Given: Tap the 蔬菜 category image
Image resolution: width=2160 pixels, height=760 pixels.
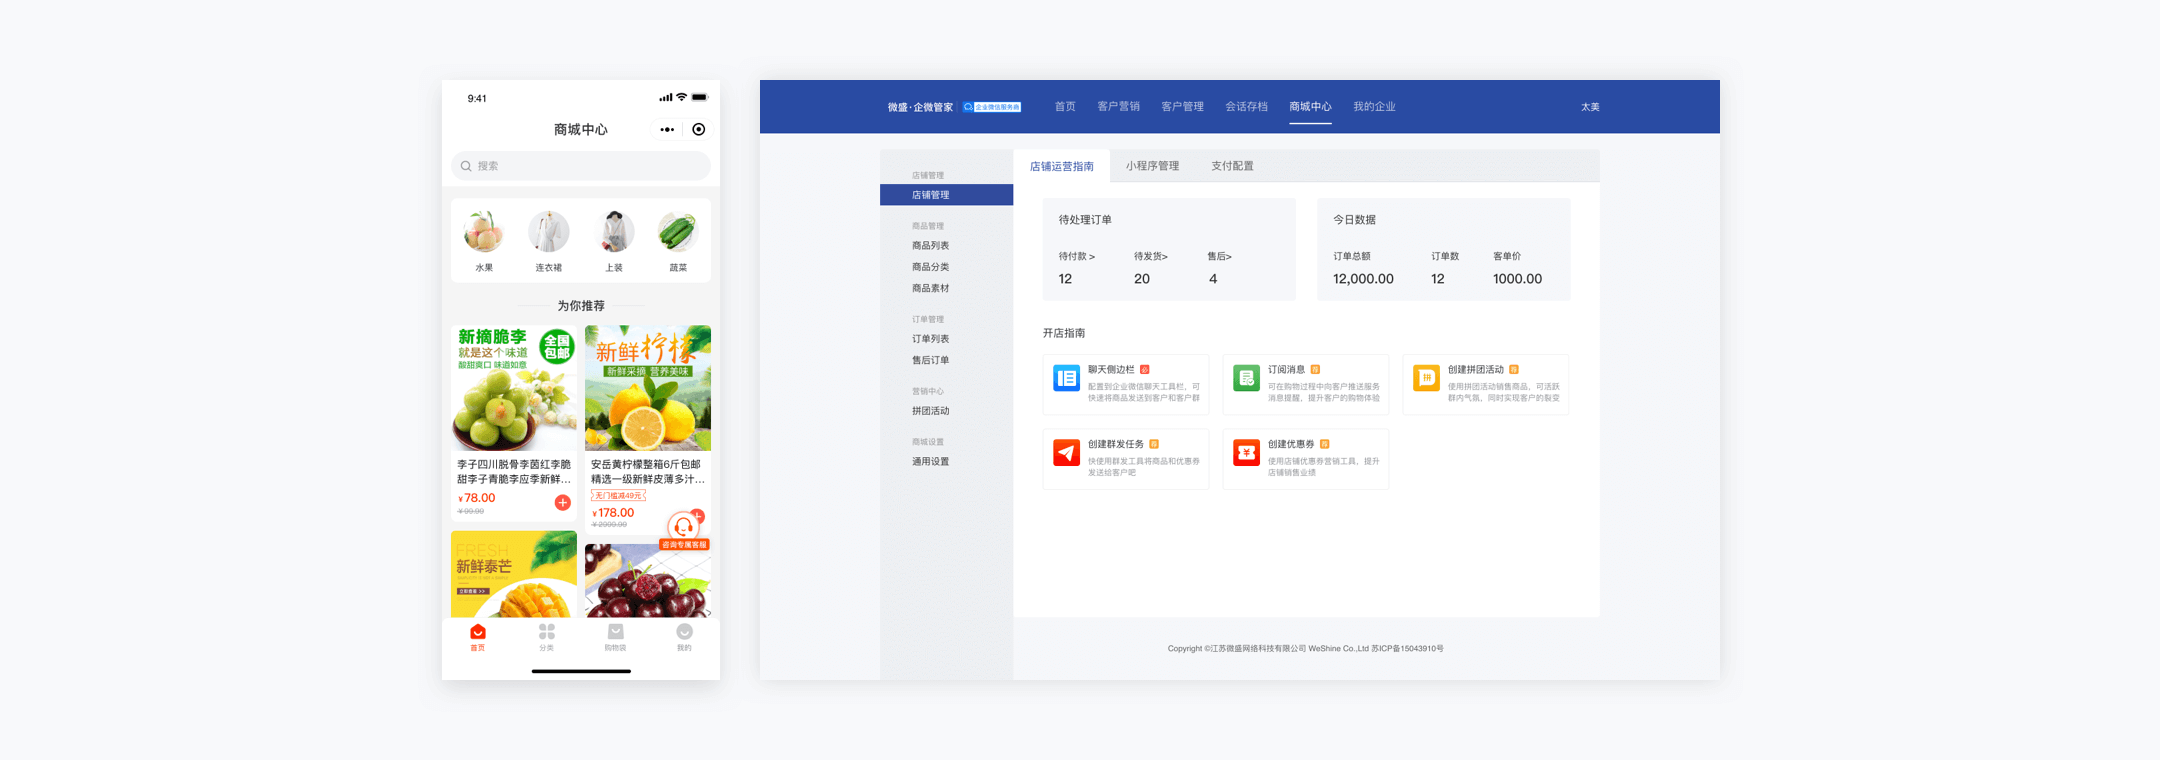Looking at the screenshot, I should [678, 232].
